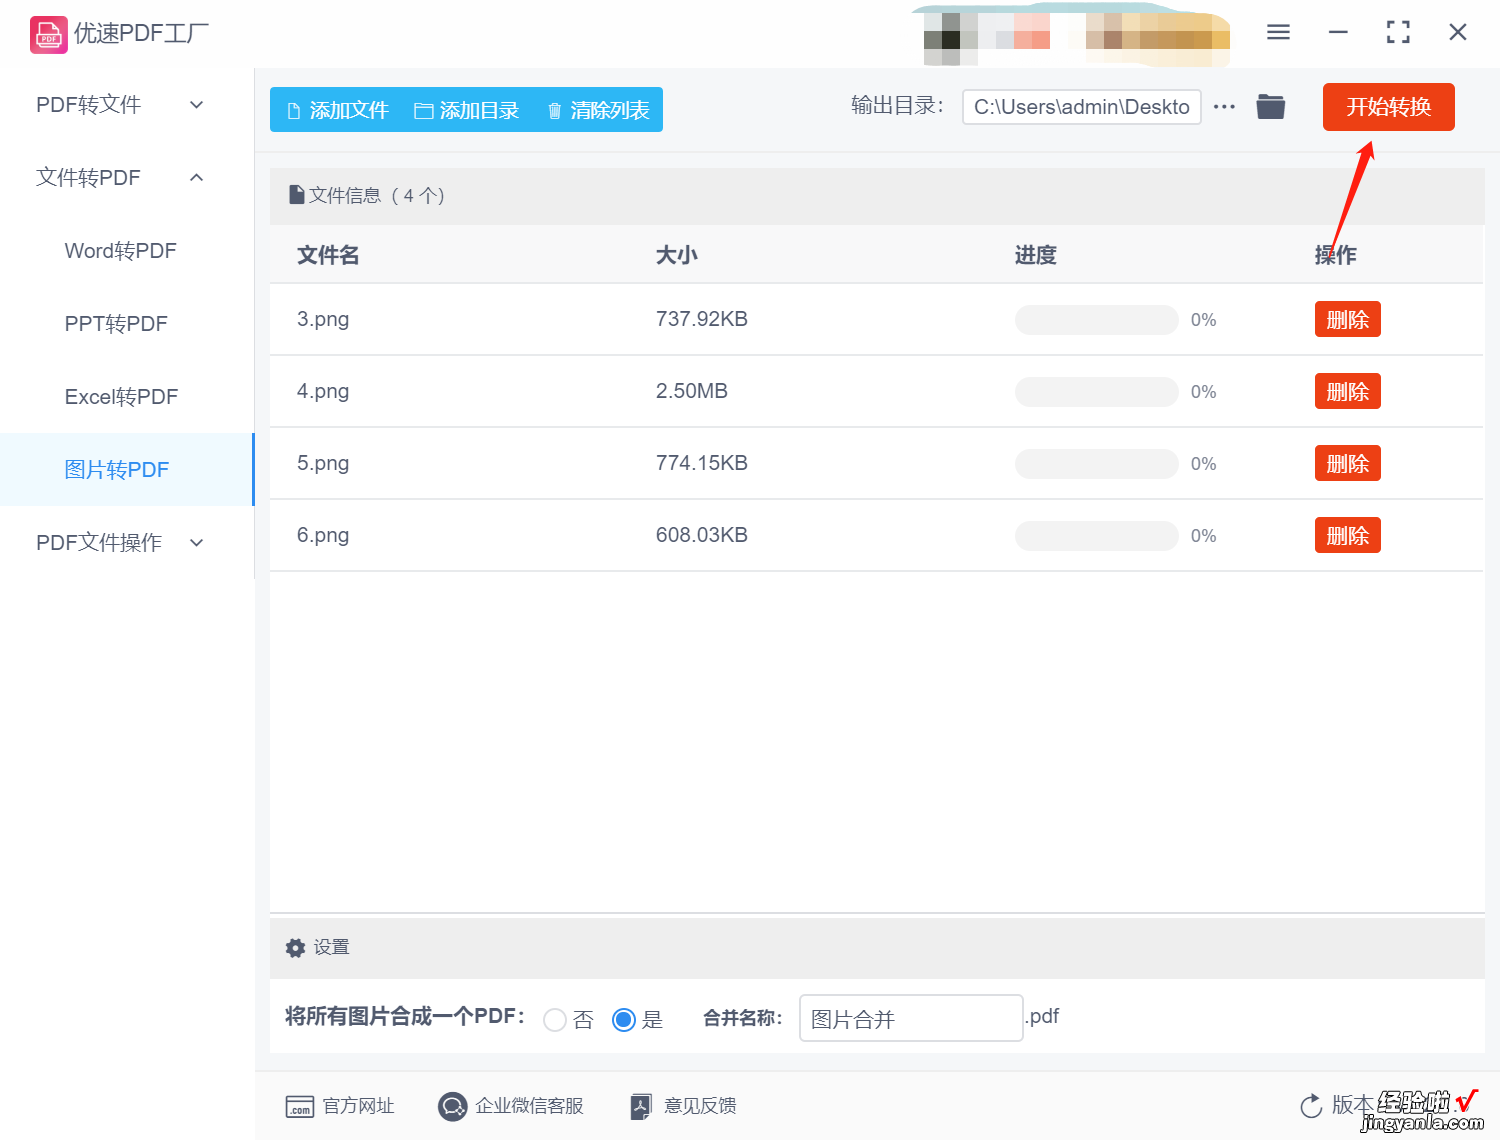Click the 2.50MB size cell
Image resolution: width=1500 pixels, height=1140 pixels.
[692, 391]
